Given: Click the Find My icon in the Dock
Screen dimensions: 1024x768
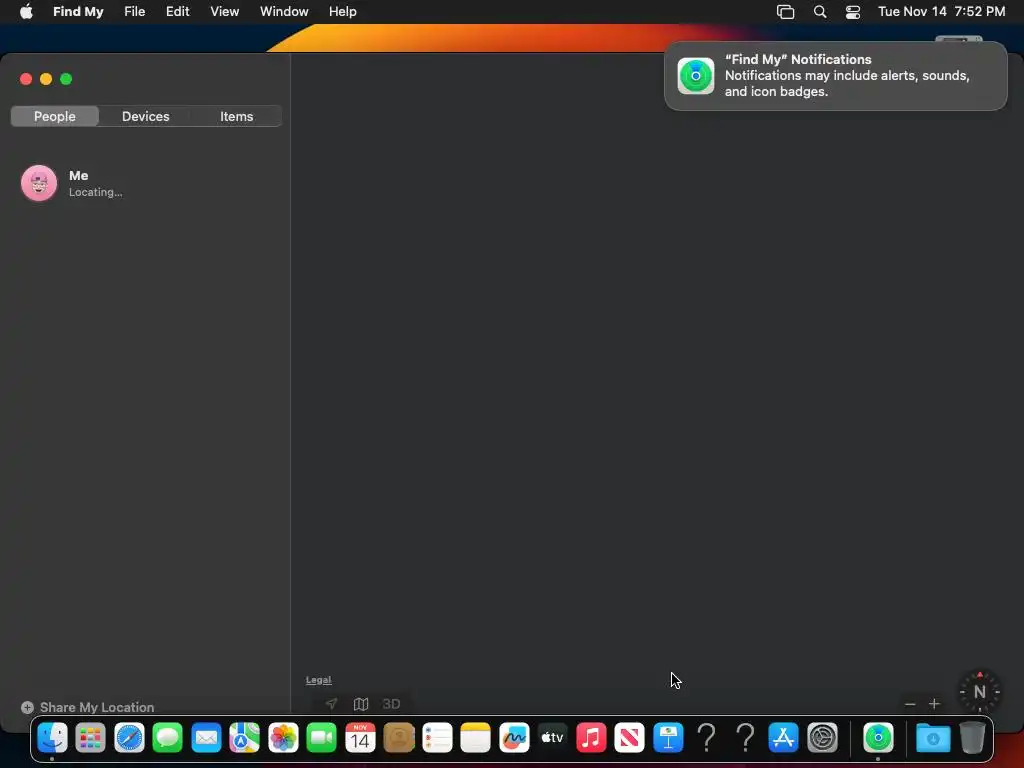Looking at the screenshot, I should coord(878,738).
